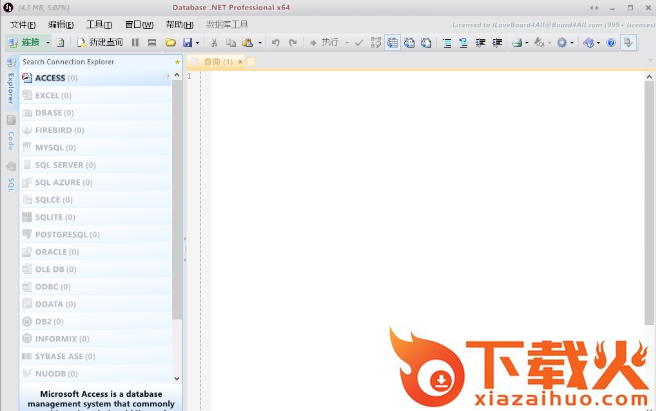Open the 文件 (File) menu

[23, 24]
